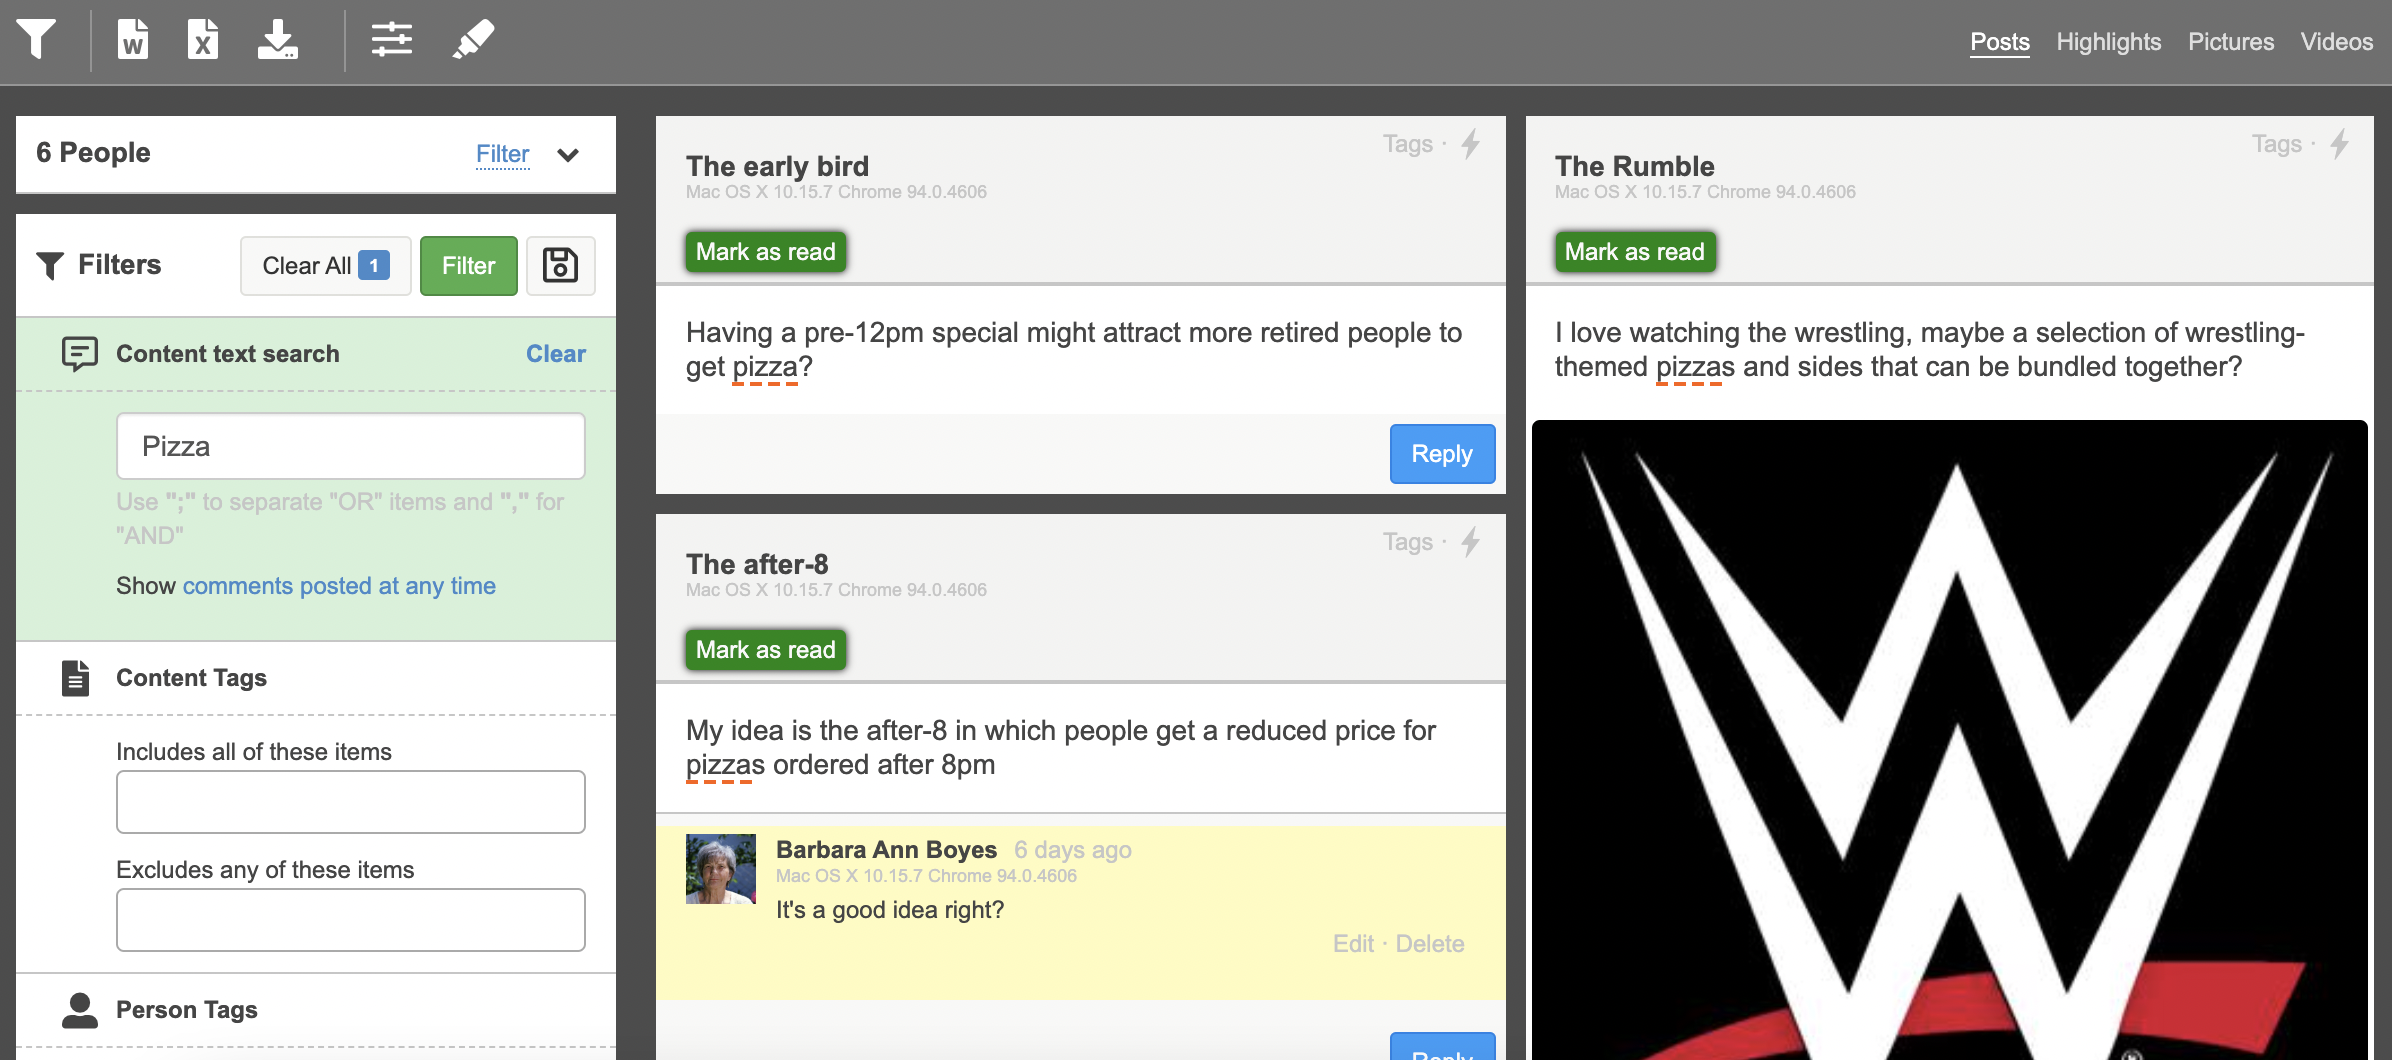Open the Pictures tab
Image resolution: width=2392 pixels, height=1060 pixels.
(x=2230, y=42)
